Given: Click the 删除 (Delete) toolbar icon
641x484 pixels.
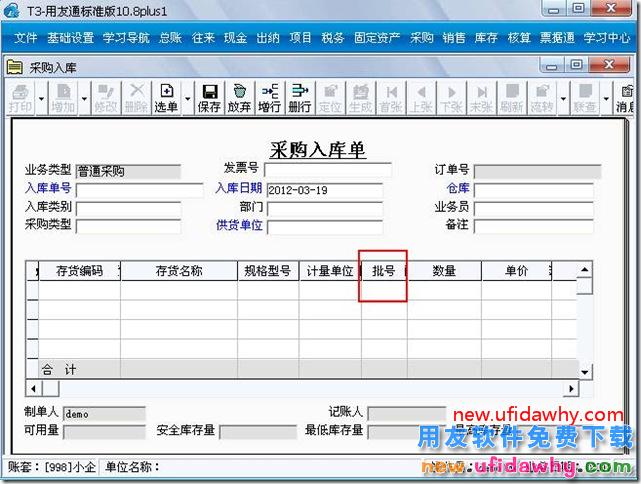Looking at the screenshot, I should pyautogui.click(x=136, y=98).
